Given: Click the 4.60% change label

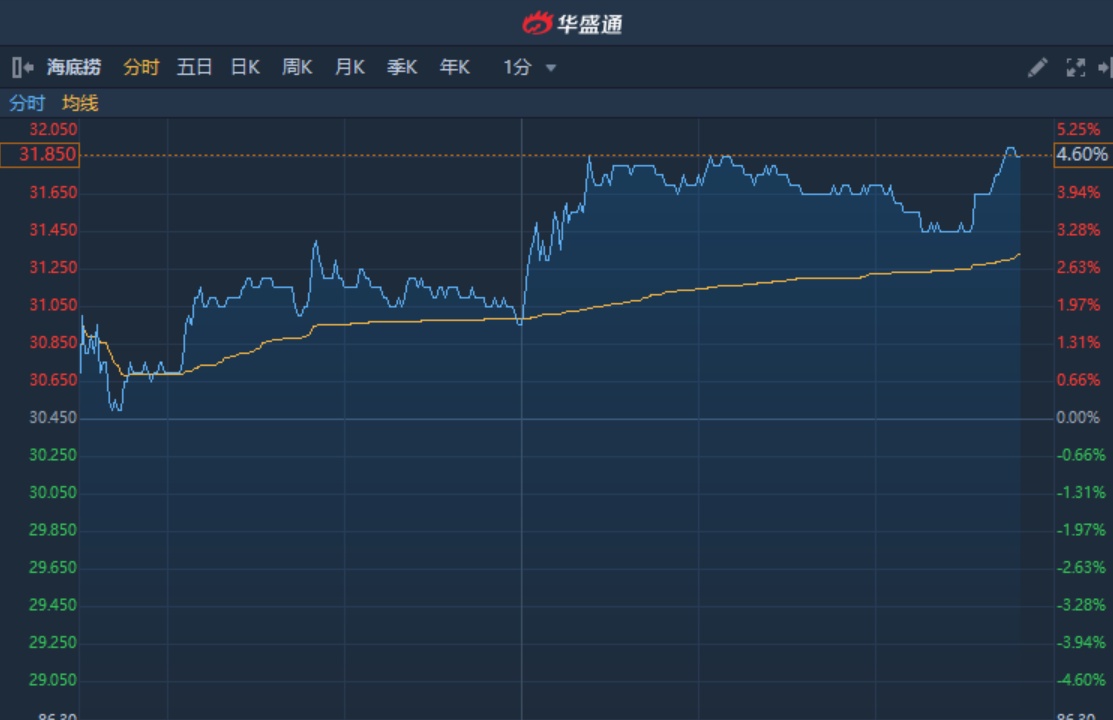Looking at the screenshot, I should [x=1082, y=155].
